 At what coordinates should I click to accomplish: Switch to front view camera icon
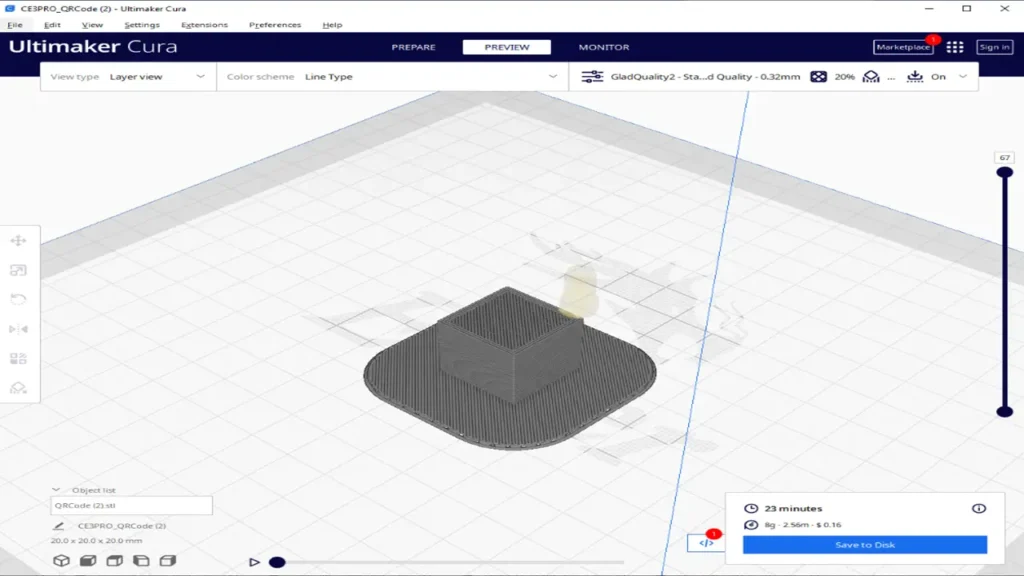pos(88,560)
